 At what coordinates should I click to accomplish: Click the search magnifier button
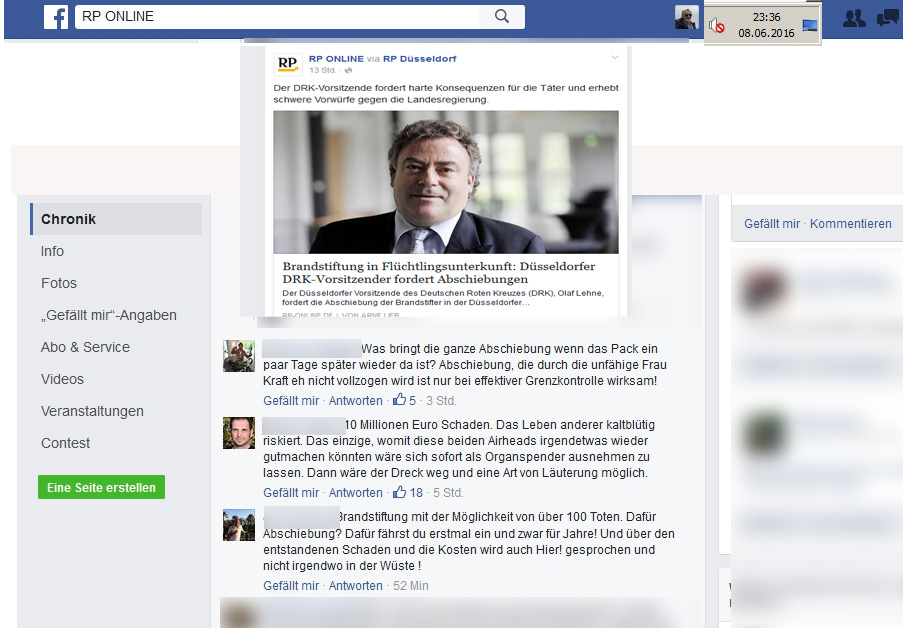(502, 17)
